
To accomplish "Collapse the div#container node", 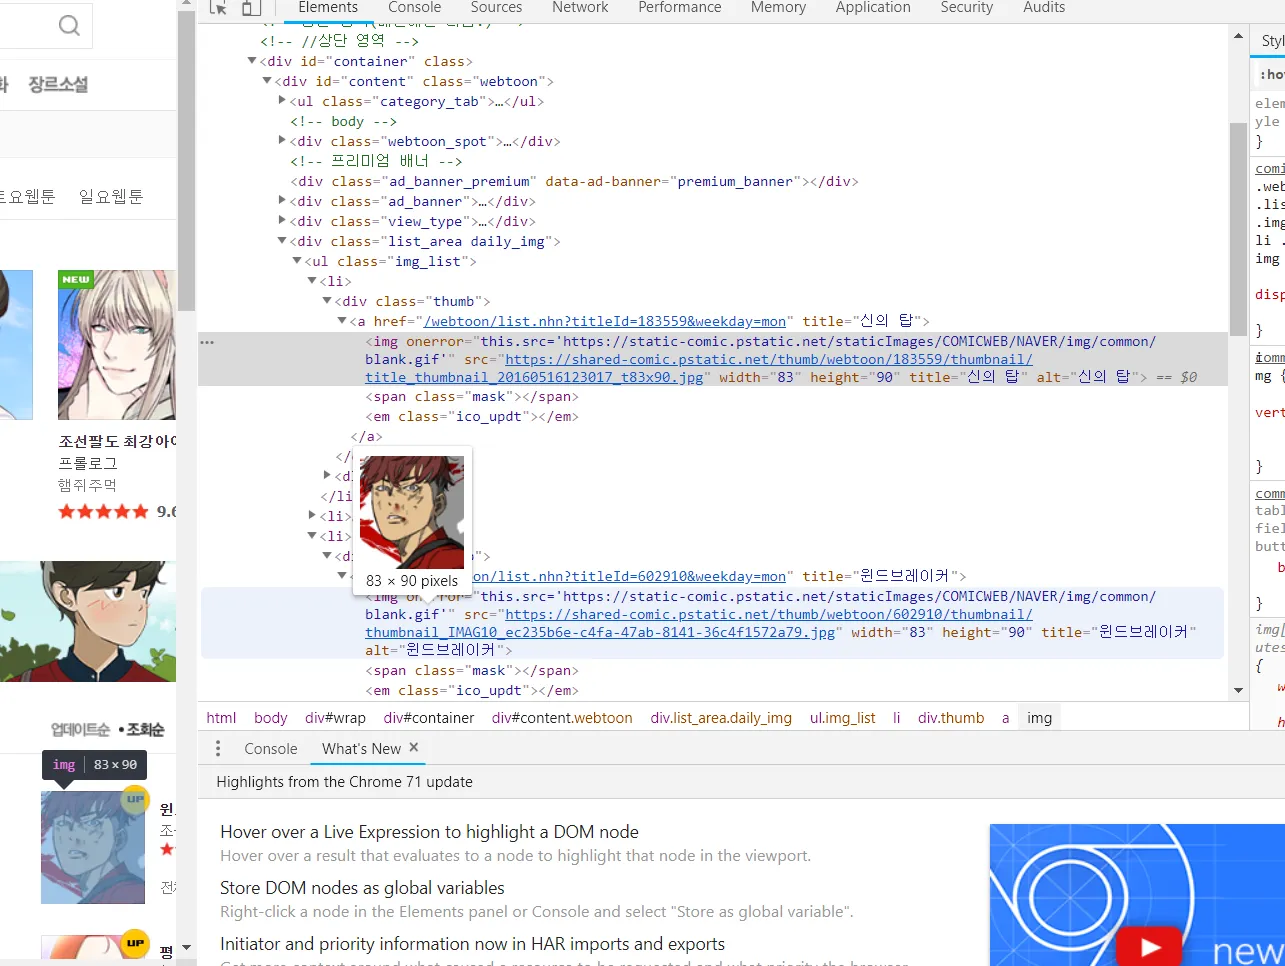I will click(252, 61).
